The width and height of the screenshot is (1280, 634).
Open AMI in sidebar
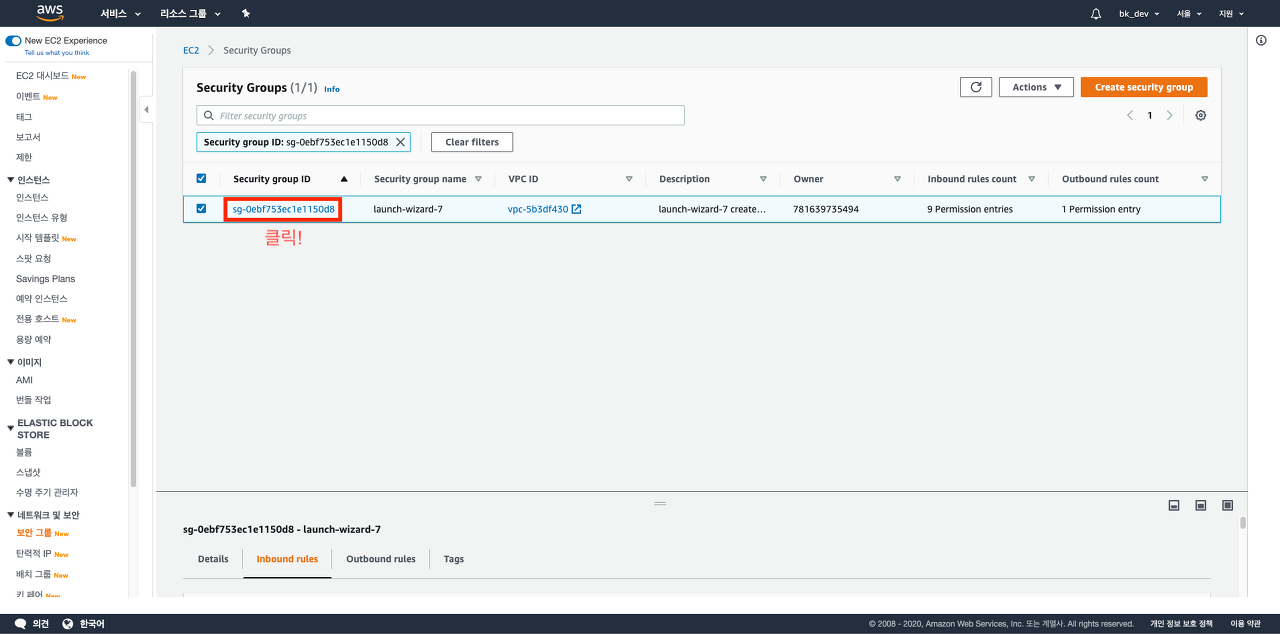click(x=25, y=380)
